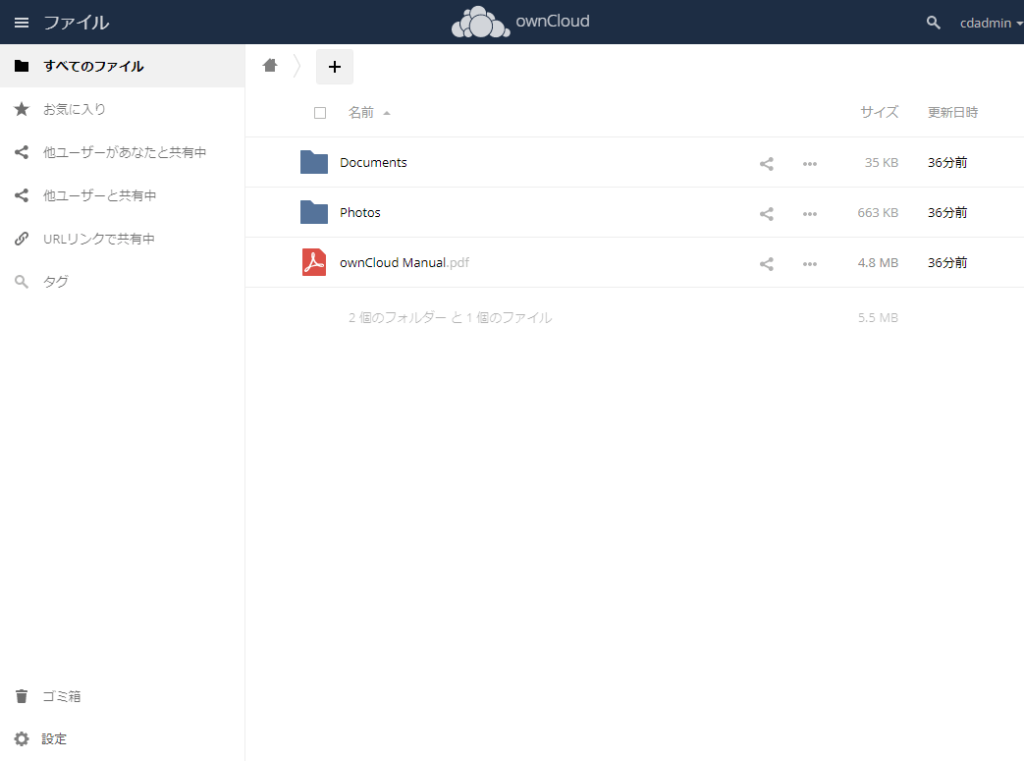The image size is (1024, 761).
Task: Open the hamburger apps menu
Action: point(22,23)
